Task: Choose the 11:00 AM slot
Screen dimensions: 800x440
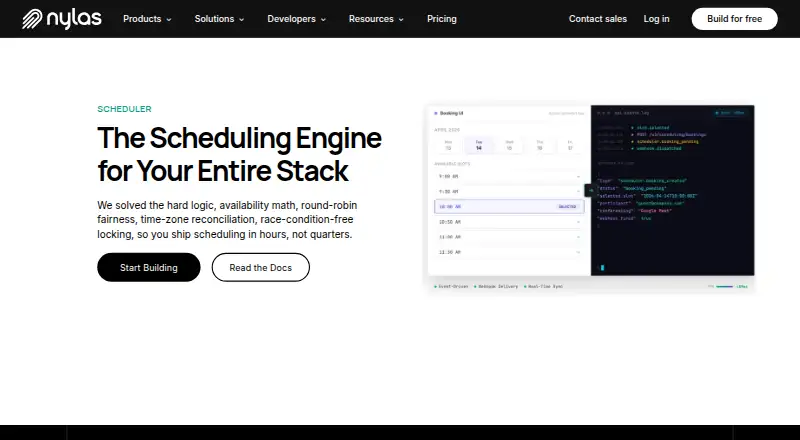Action: [509, 237]
